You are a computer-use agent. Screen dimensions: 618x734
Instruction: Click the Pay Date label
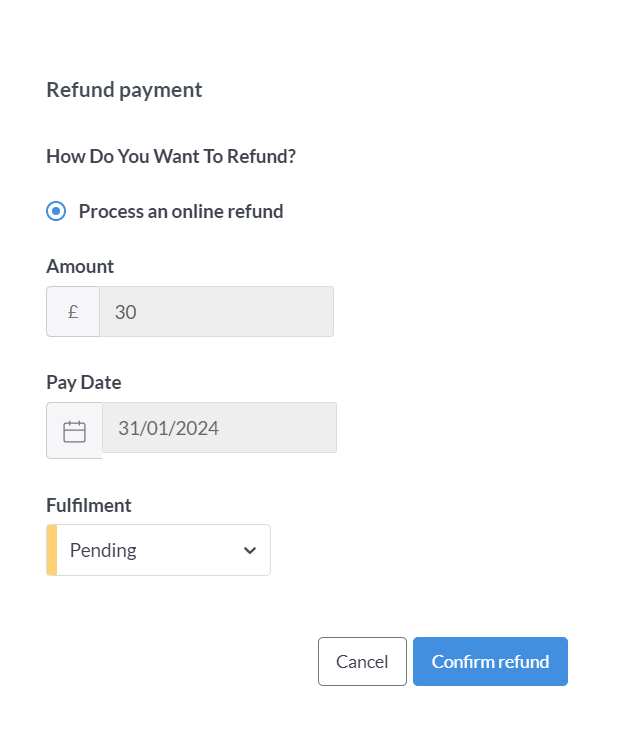click(84, 382)
